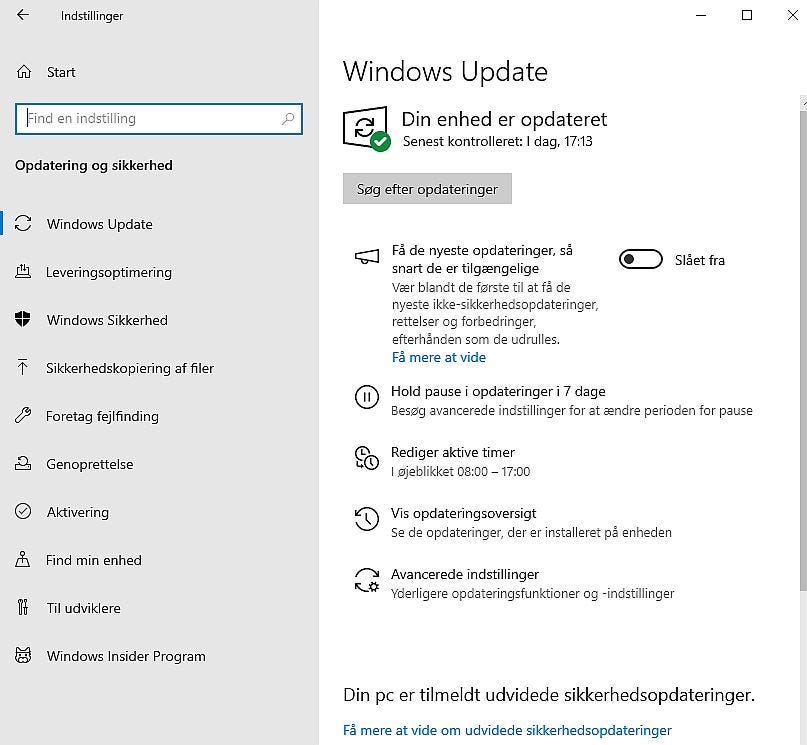Click the search magnifier icon
The height and width of the screenshot is (745, 807).
(x=288, y=119)
